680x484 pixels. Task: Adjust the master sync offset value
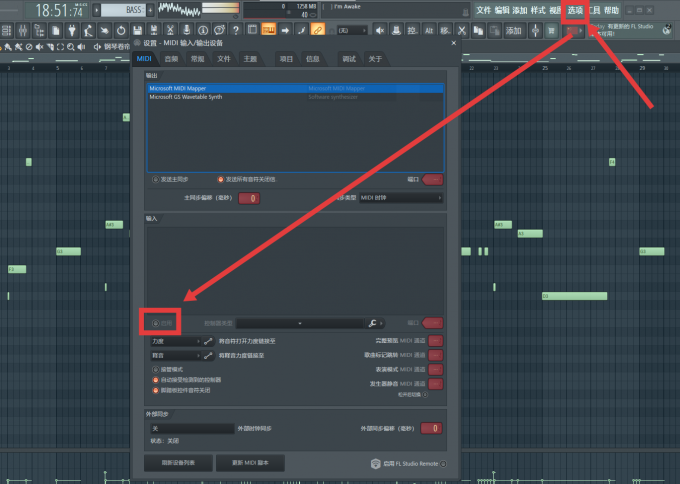click(249, 198)
